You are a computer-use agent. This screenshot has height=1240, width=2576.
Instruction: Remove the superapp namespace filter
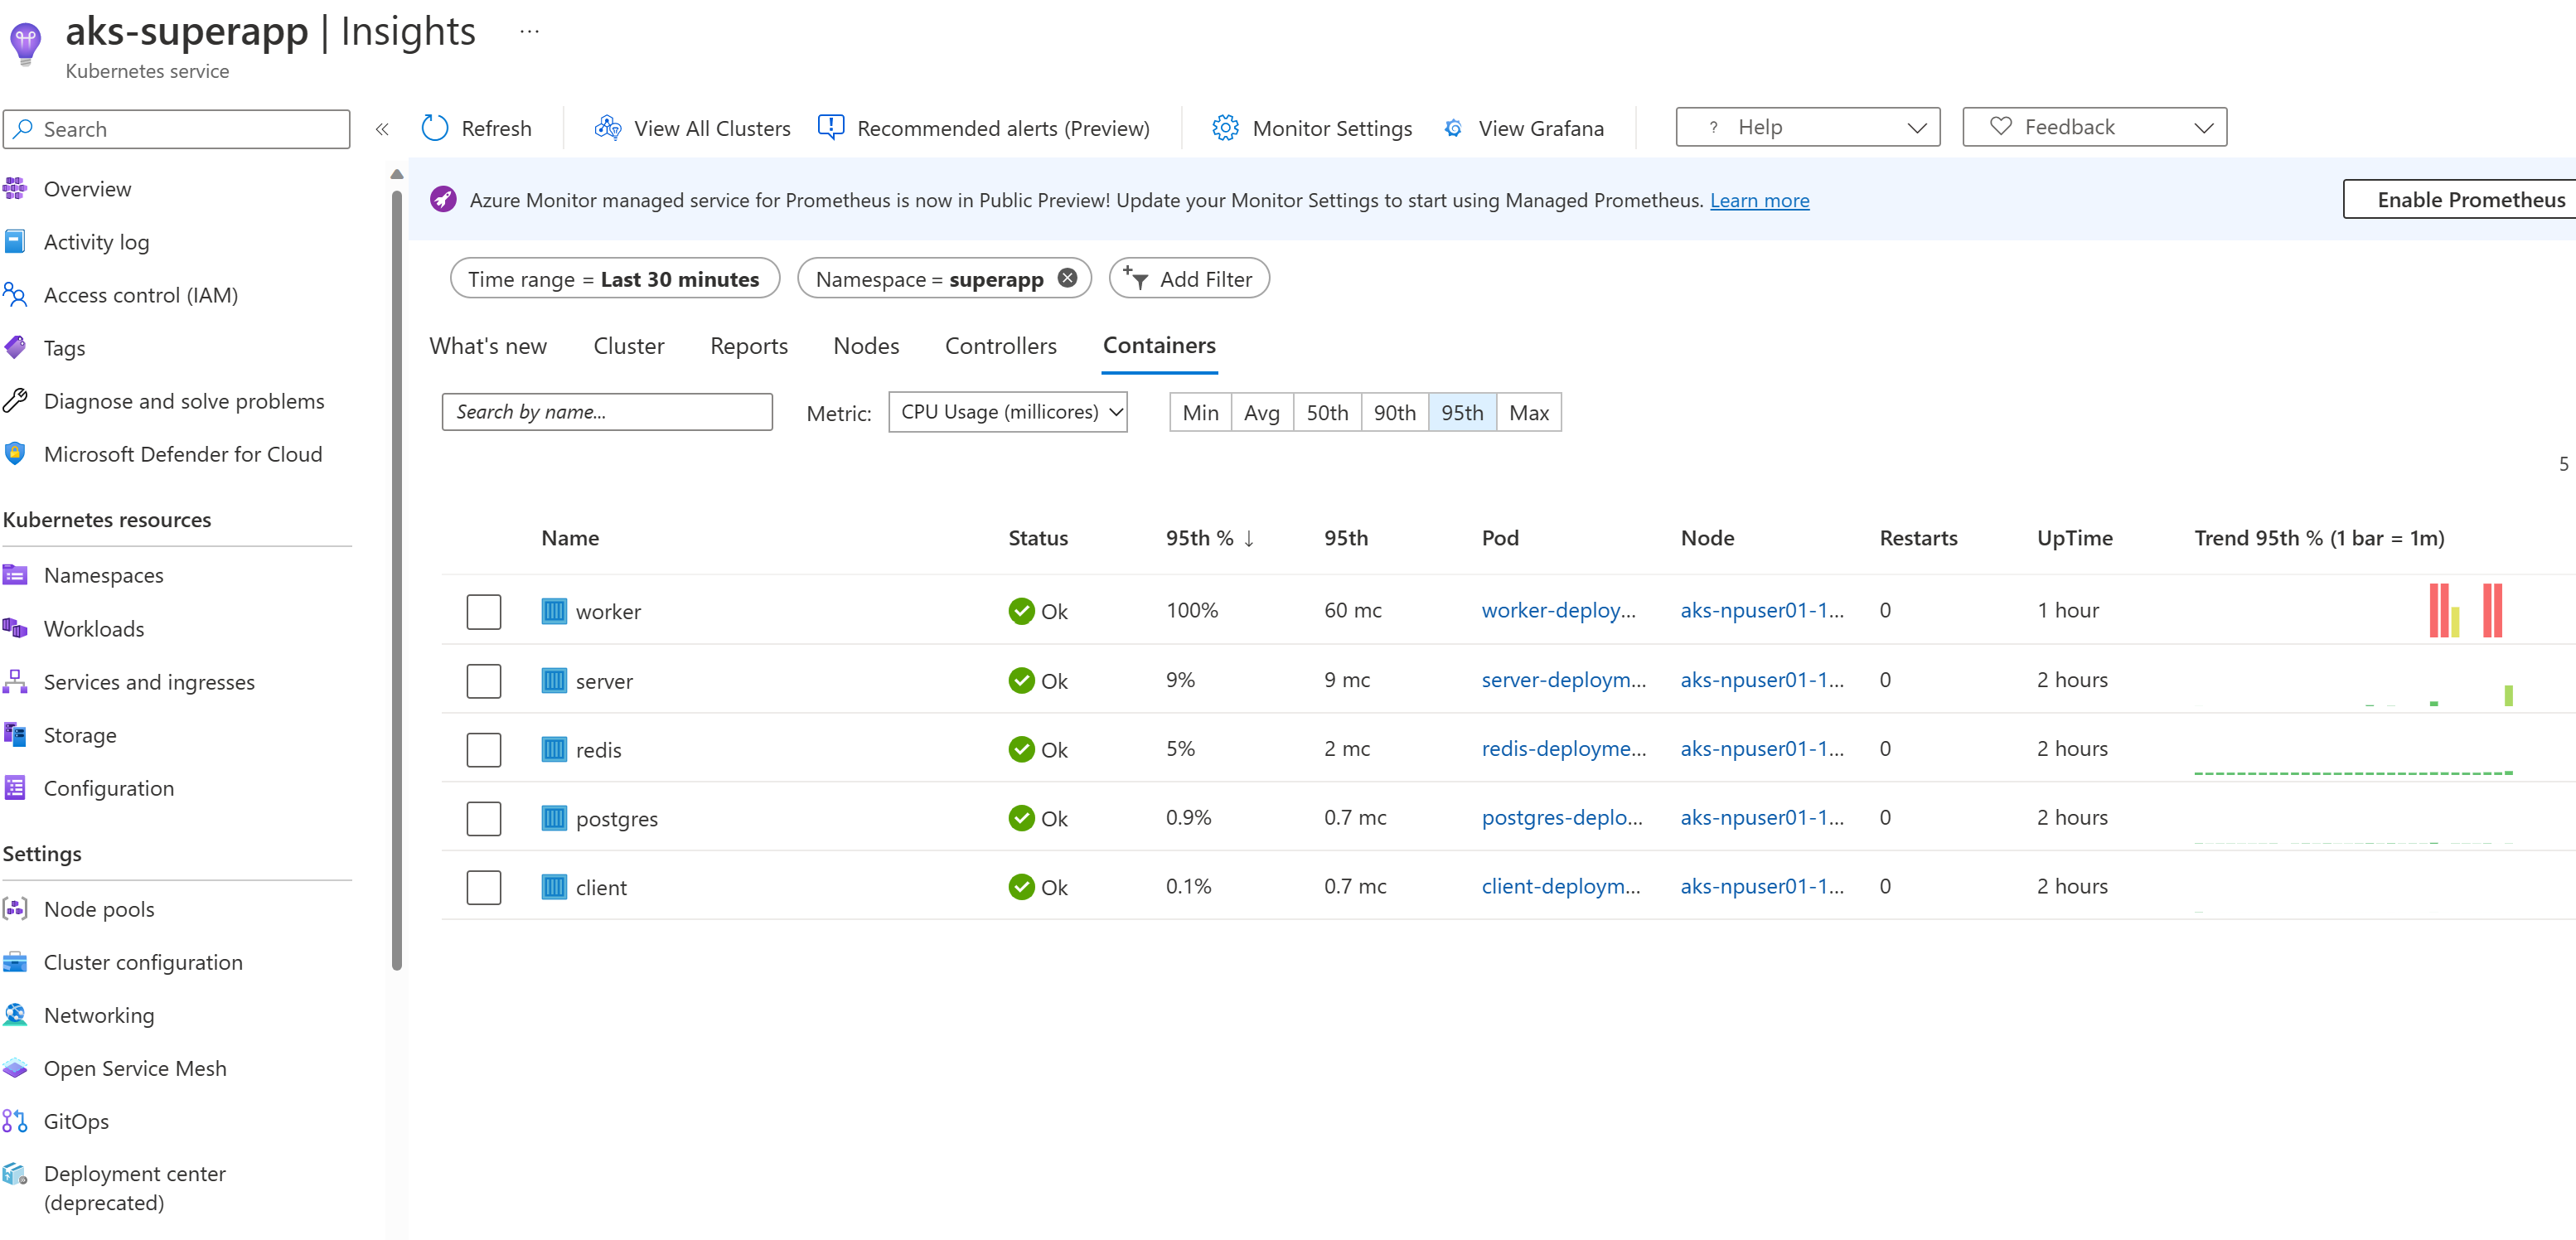coord(1068,278)
